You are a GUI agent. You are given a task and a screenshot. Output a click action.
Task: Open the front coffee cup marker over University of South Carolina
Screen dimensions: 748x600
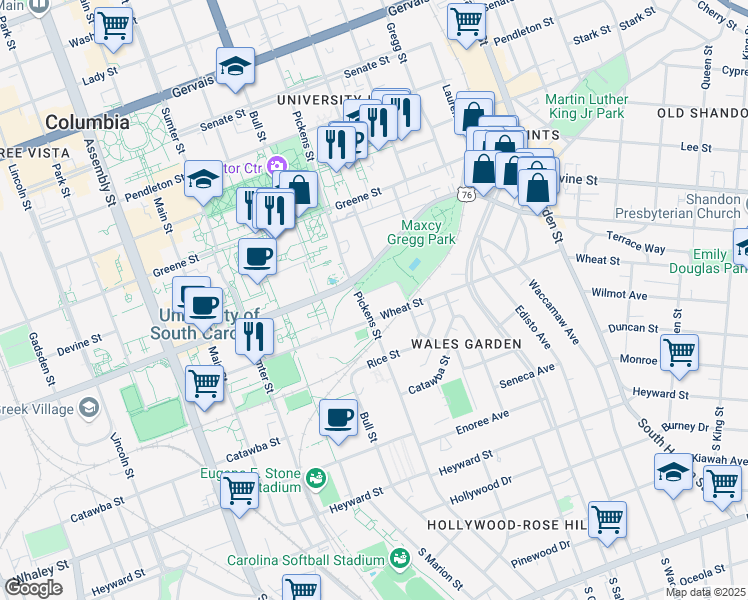(x=203, y=307)
